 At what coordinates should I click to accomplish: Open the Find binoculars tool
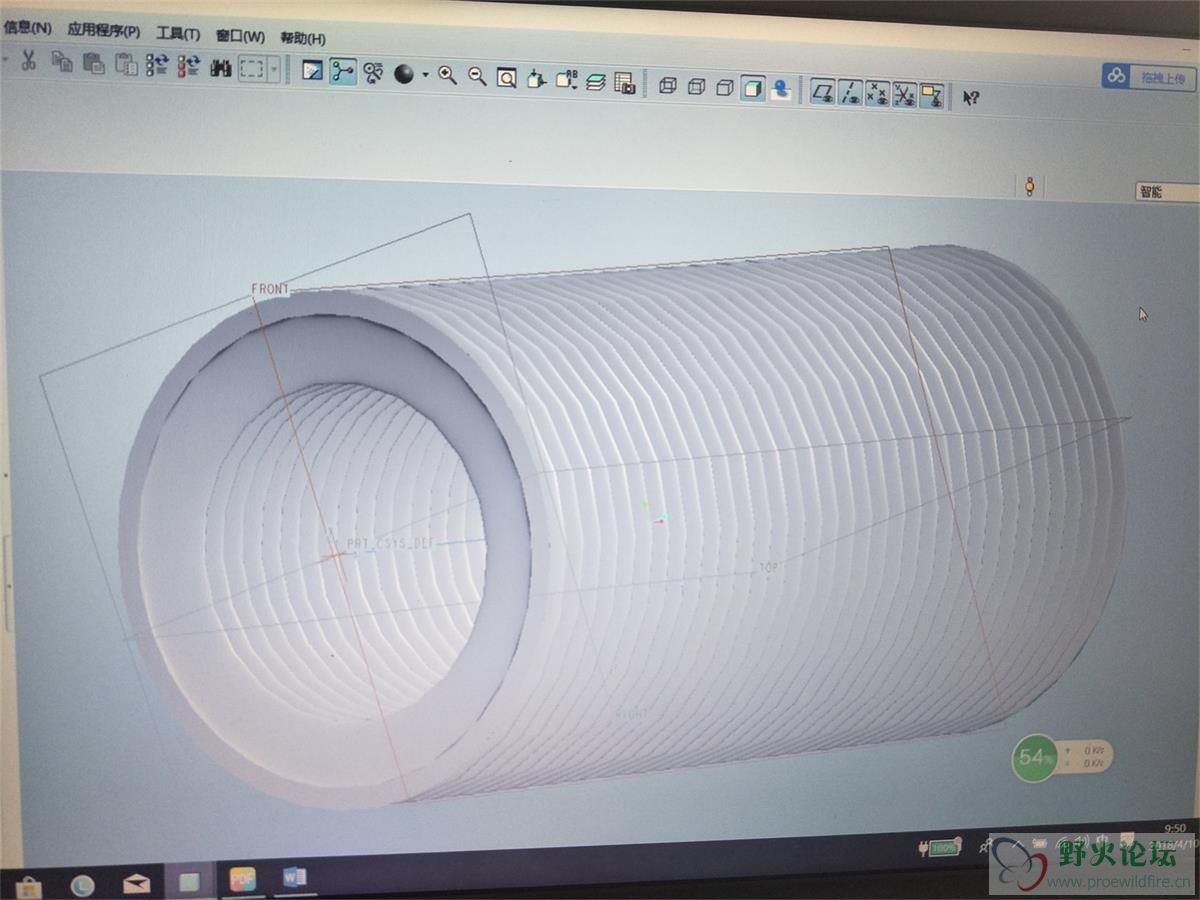[221, 67]
